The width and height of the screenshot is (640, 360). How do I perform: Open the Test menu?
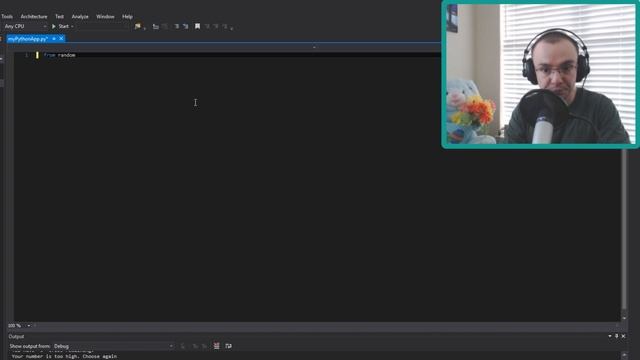[59, 17]
